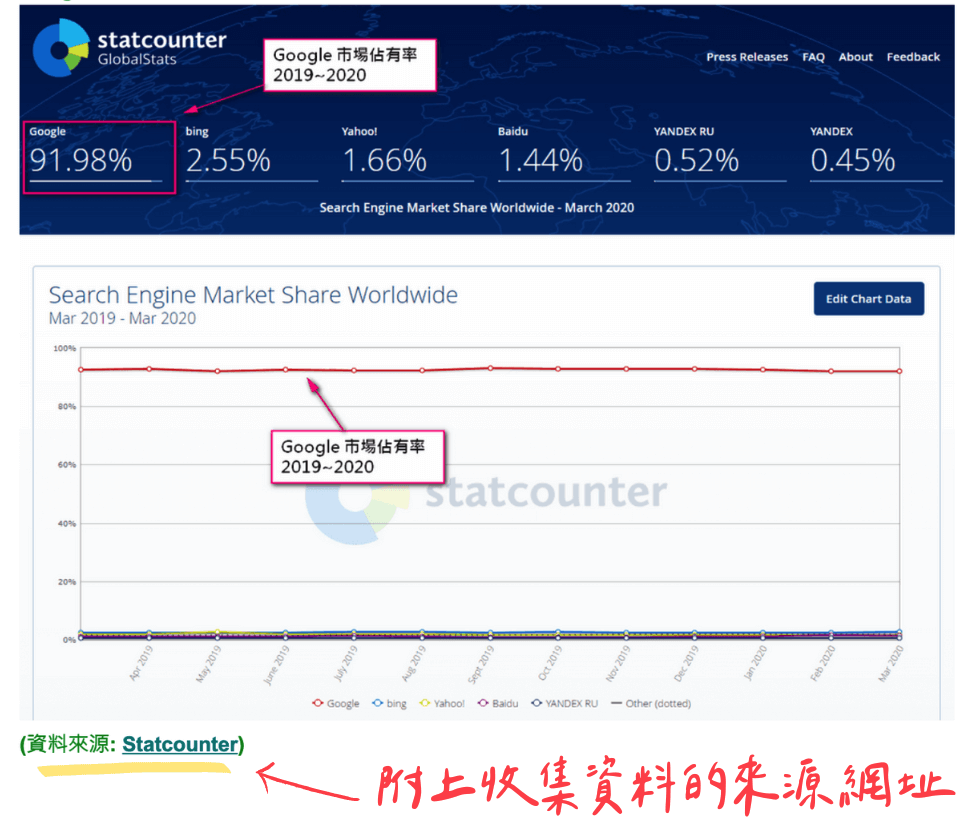Open the Statcounter source link
Screen dimensions: 969x821
[180, 744]
